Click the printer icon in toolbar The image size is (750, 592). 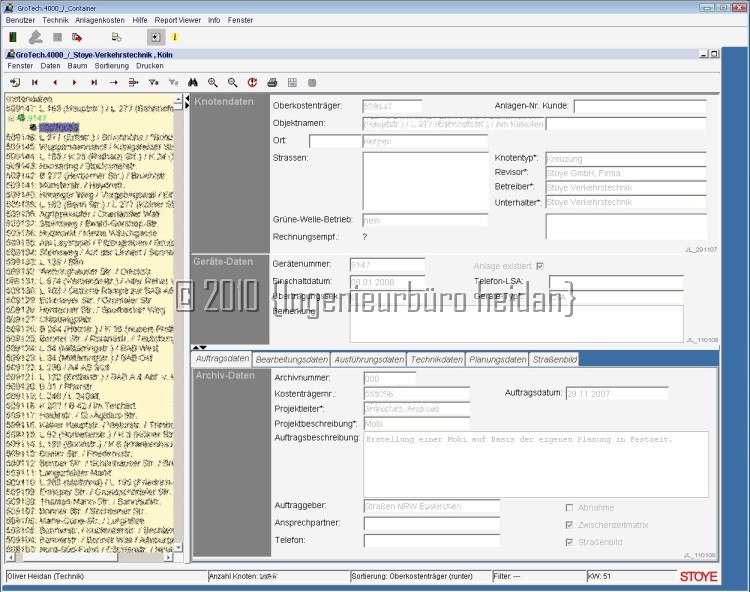272,82
